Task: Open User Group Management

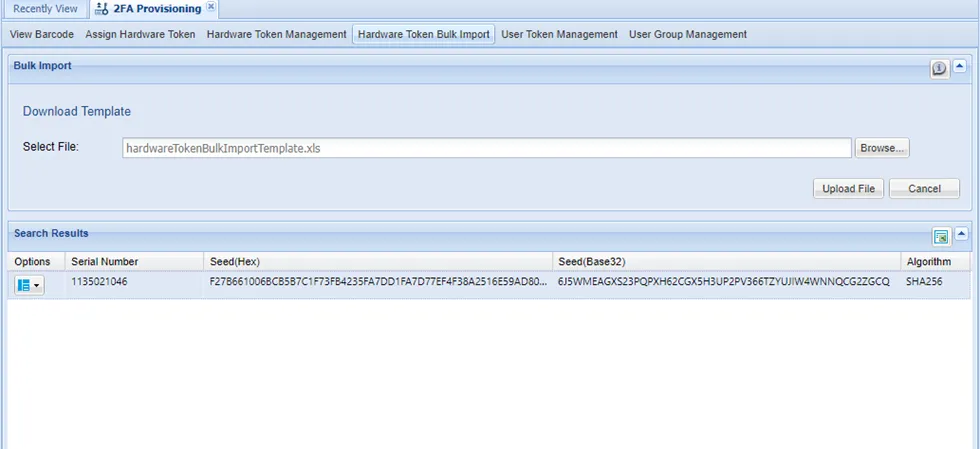Action: (x=688, y=34)
